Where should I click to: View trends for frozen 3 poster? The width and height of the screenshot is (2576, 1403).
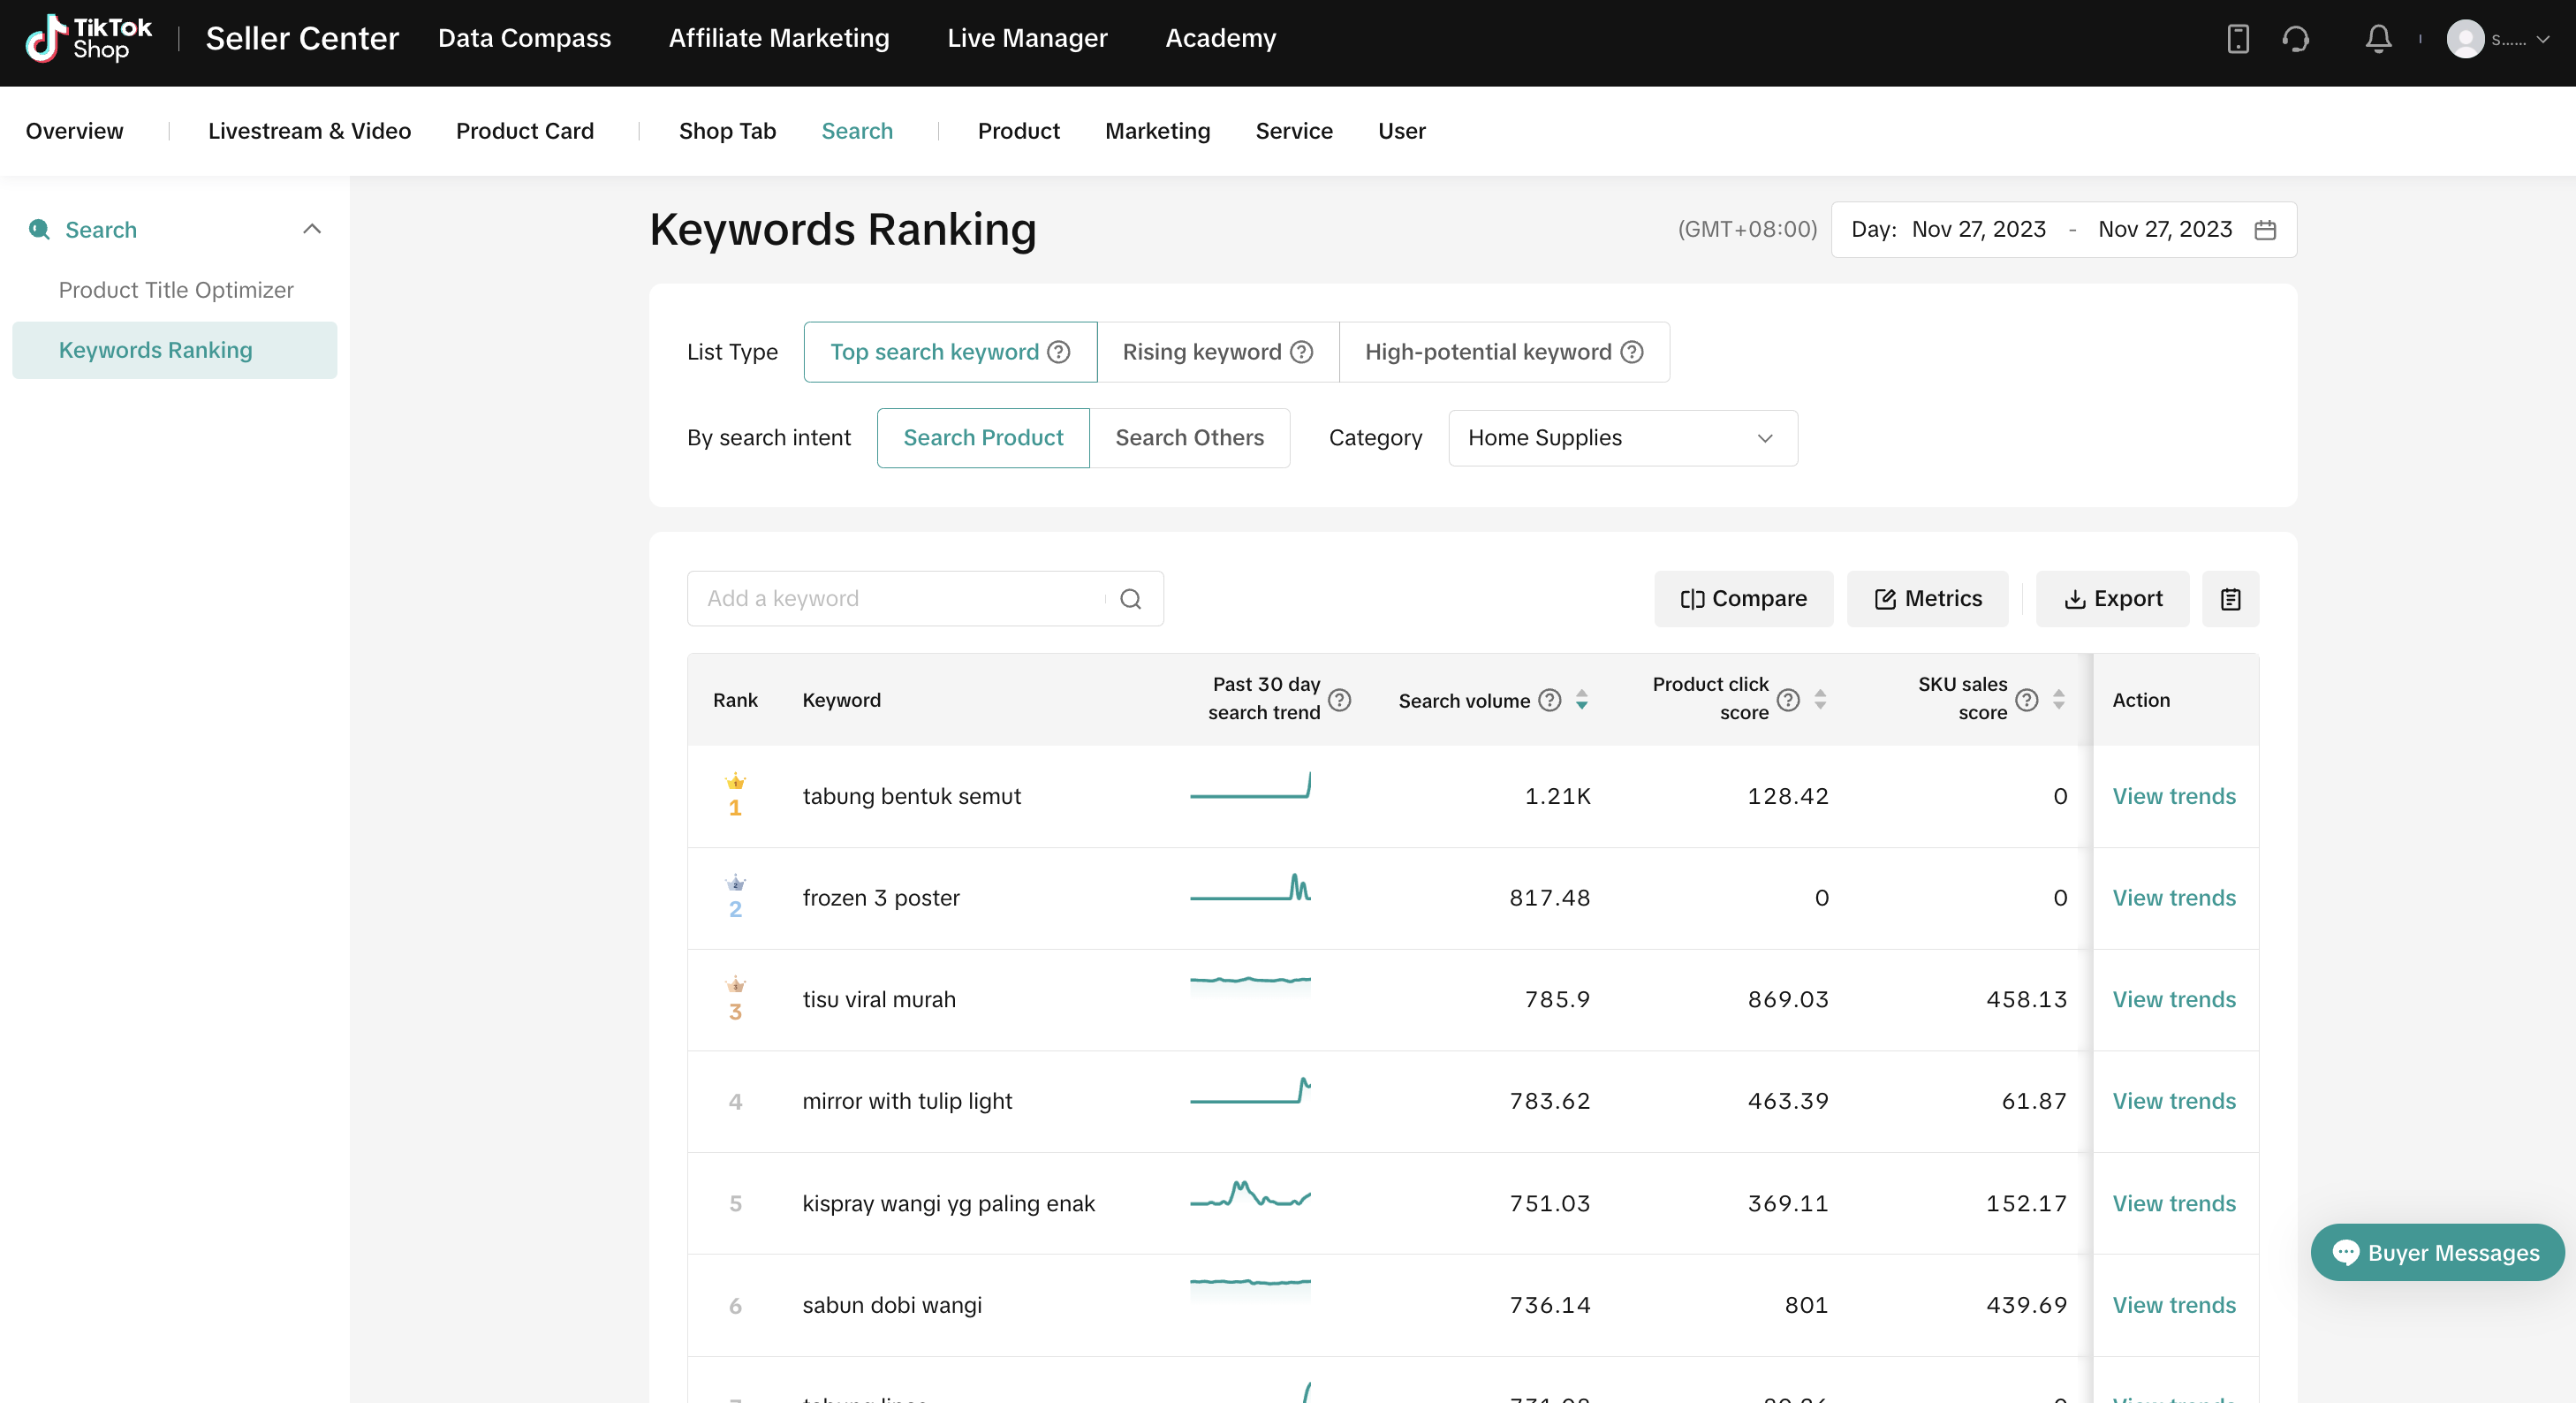2174,898
